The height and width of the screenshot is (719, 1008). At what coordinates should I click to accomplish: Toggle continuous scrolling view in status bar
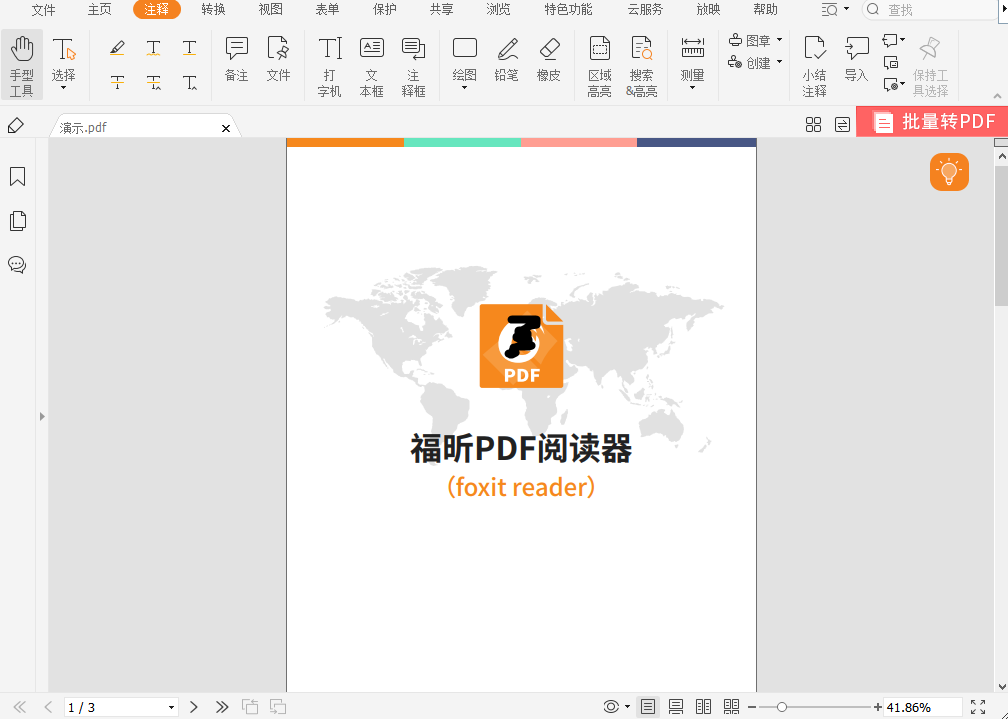click(675, 707)
